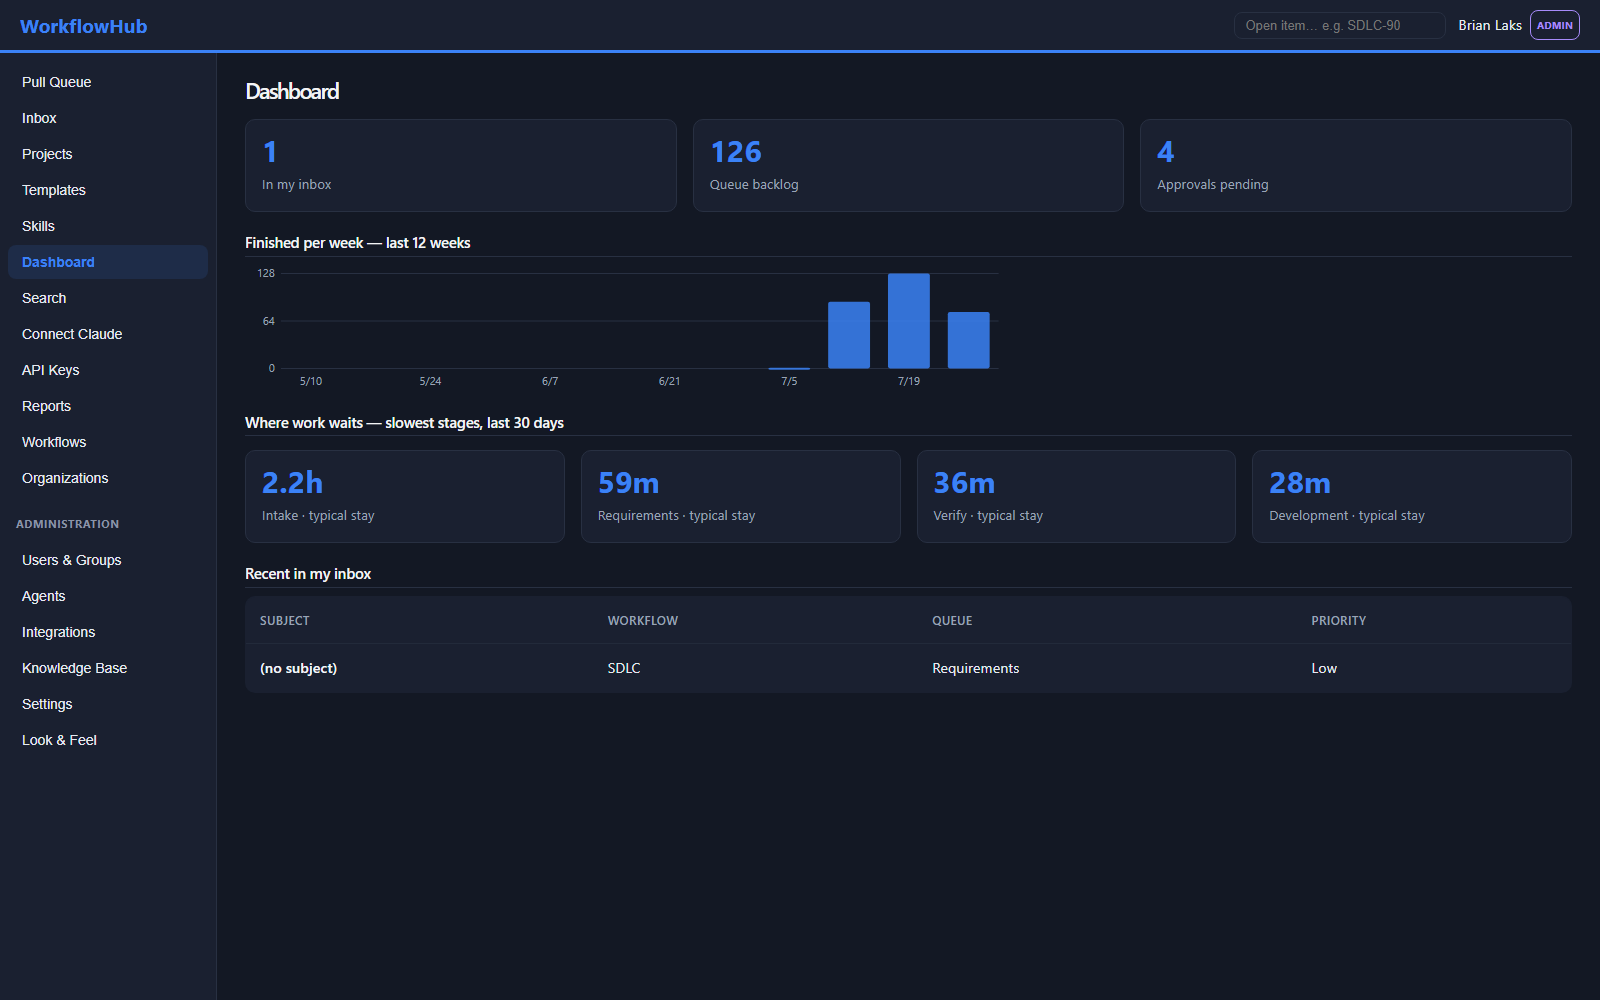Navigate to Workflows
1600x1000 pixels.
[108, 442]
